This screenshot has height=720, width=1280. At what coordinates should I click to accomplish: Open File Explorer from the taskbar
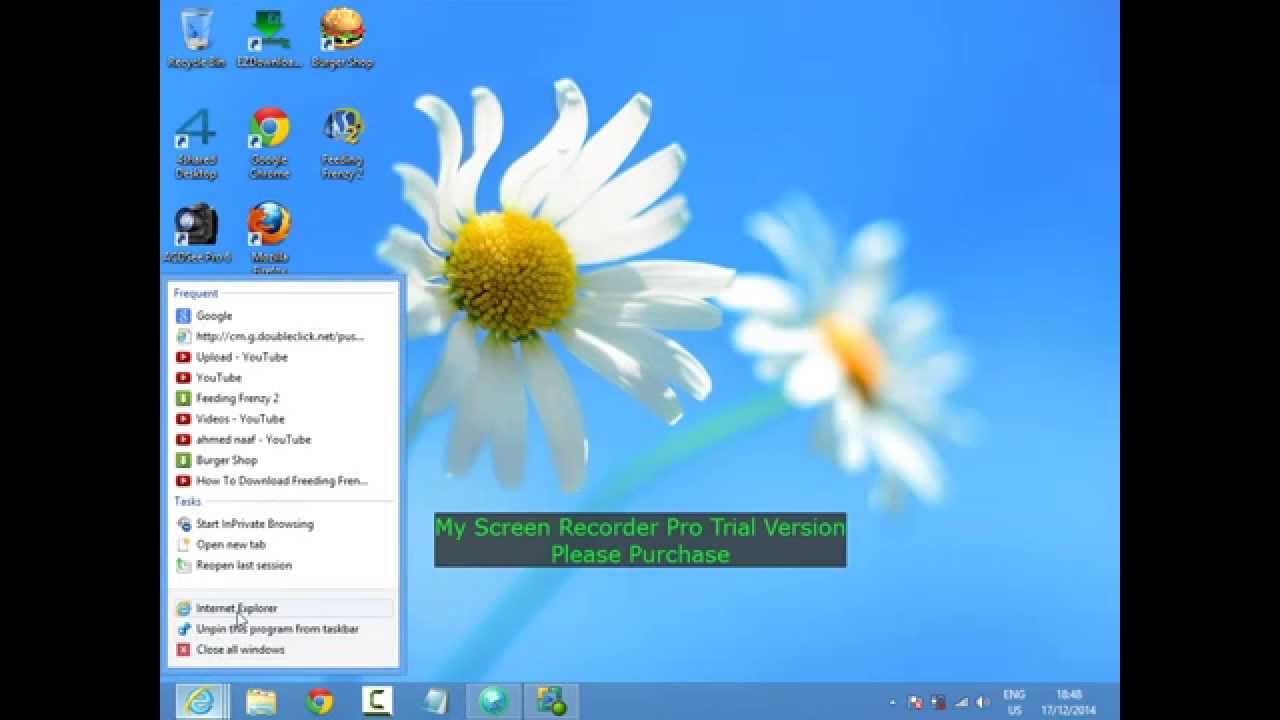point(260,701)
